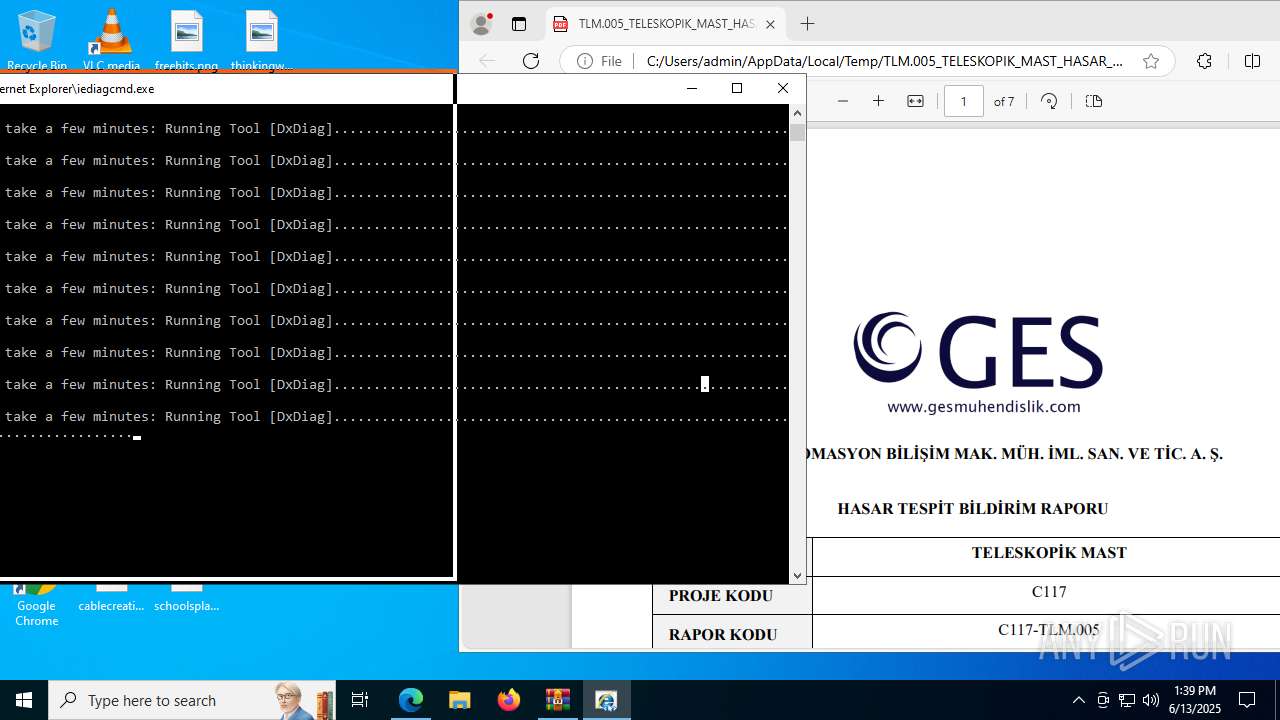Launch Google Chrome desktop shortcut
This screenshot has width=1280, height=720.
click(36, 606)
